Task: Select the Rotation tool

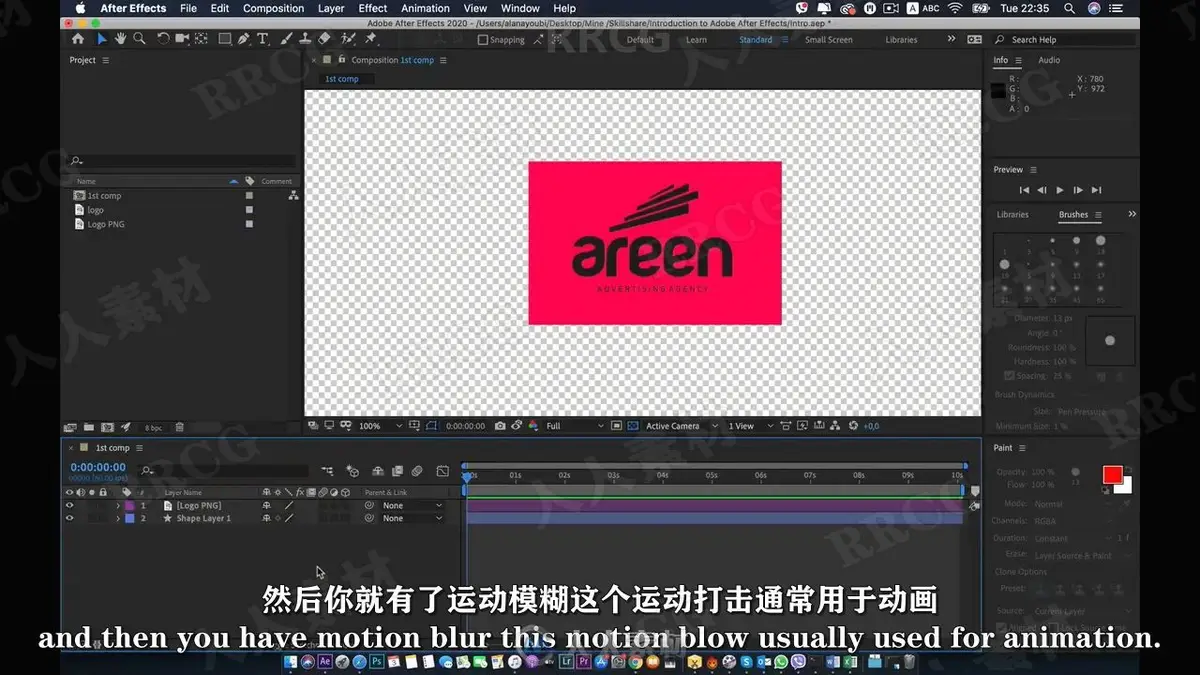Action: (x=164, y=39)
